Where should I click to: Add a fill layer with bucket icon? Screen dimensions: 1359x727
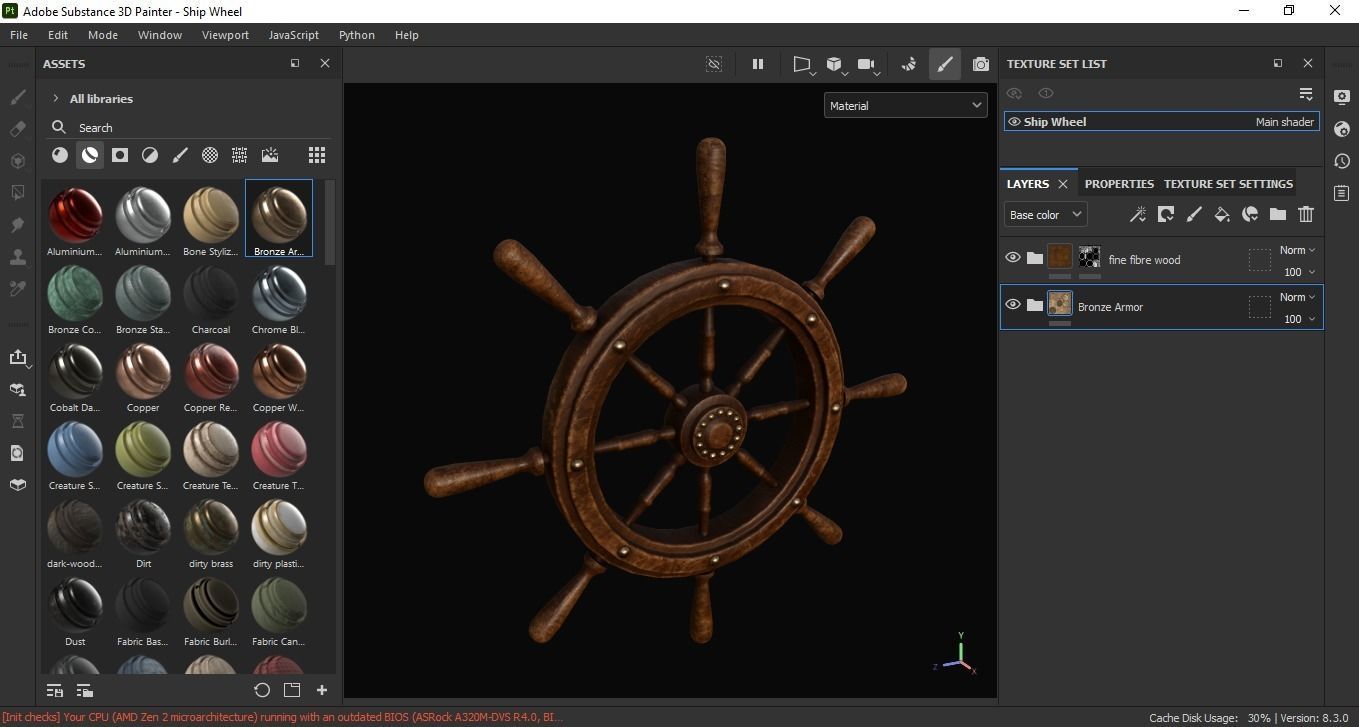click(x=1222, y=214)
